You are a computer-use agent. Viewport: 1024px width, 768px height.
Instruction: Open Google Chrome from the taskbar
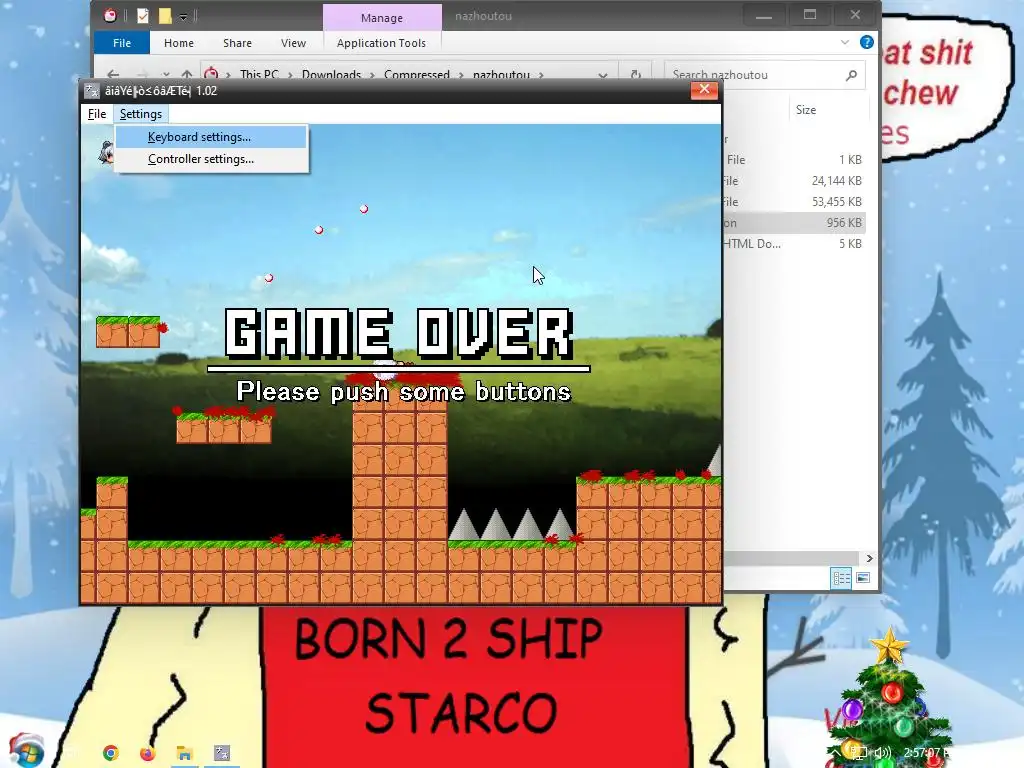coord(111,753)
